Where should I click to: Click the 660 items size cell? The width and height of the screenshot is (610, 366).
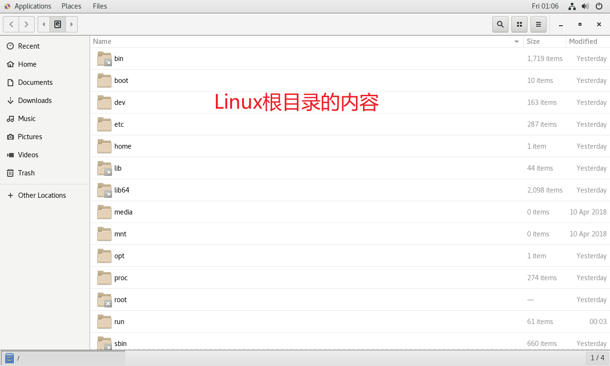tap(542, 343)
